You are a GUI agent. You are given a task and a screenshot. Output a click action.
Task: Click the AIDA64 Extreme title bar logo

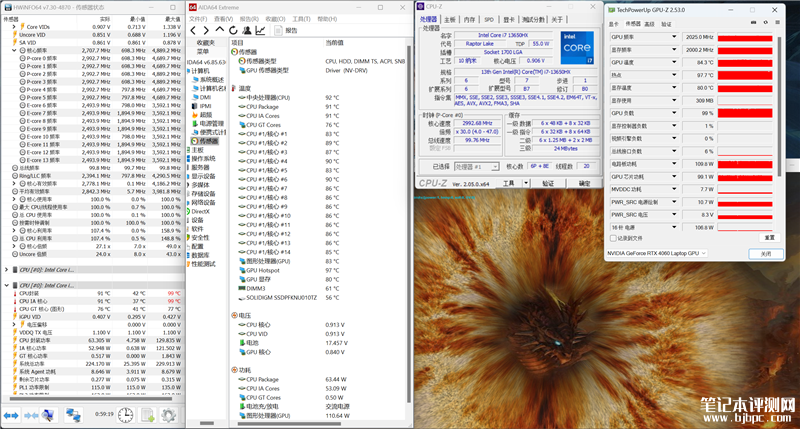192,7
